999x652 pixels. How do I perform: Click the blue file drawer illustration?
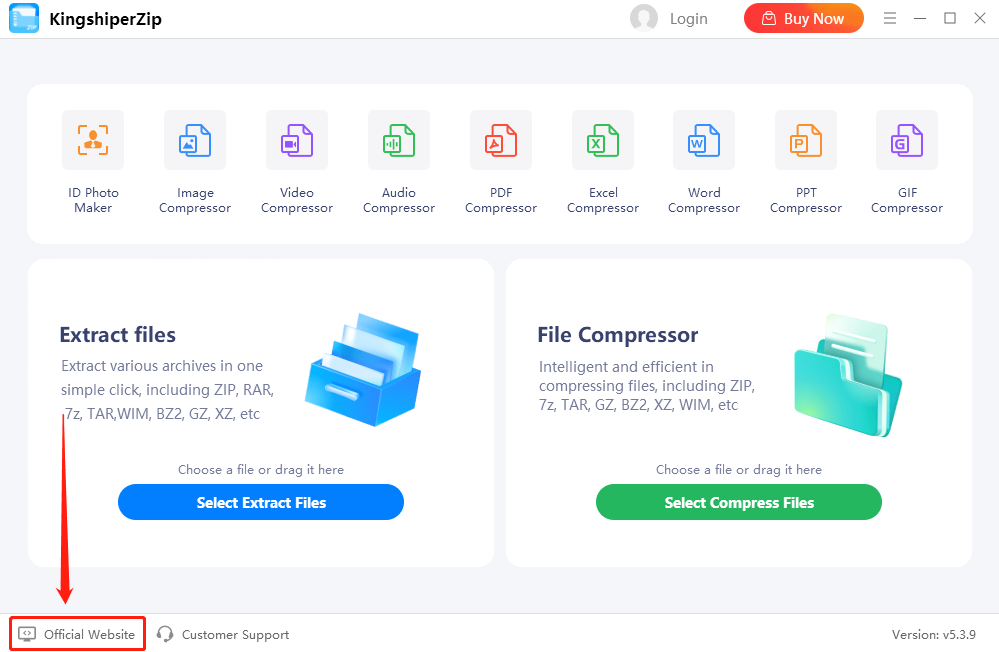pos(363,370)
